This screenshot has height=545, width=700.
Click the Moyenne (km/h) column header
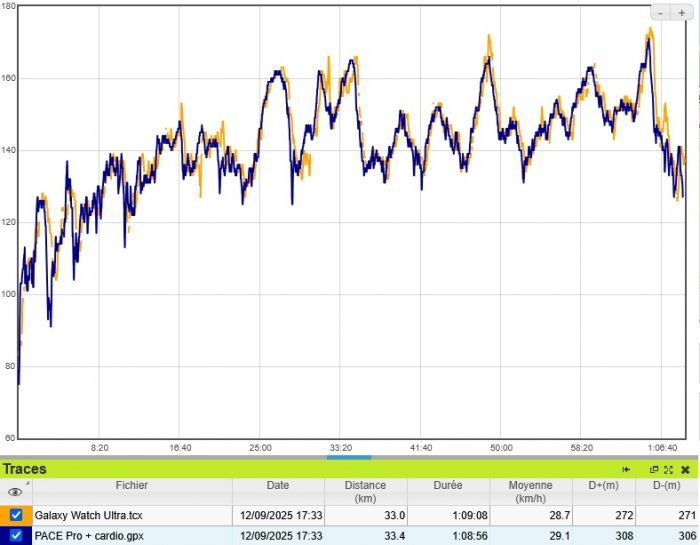pyautogui.click(x=533, y=491)
